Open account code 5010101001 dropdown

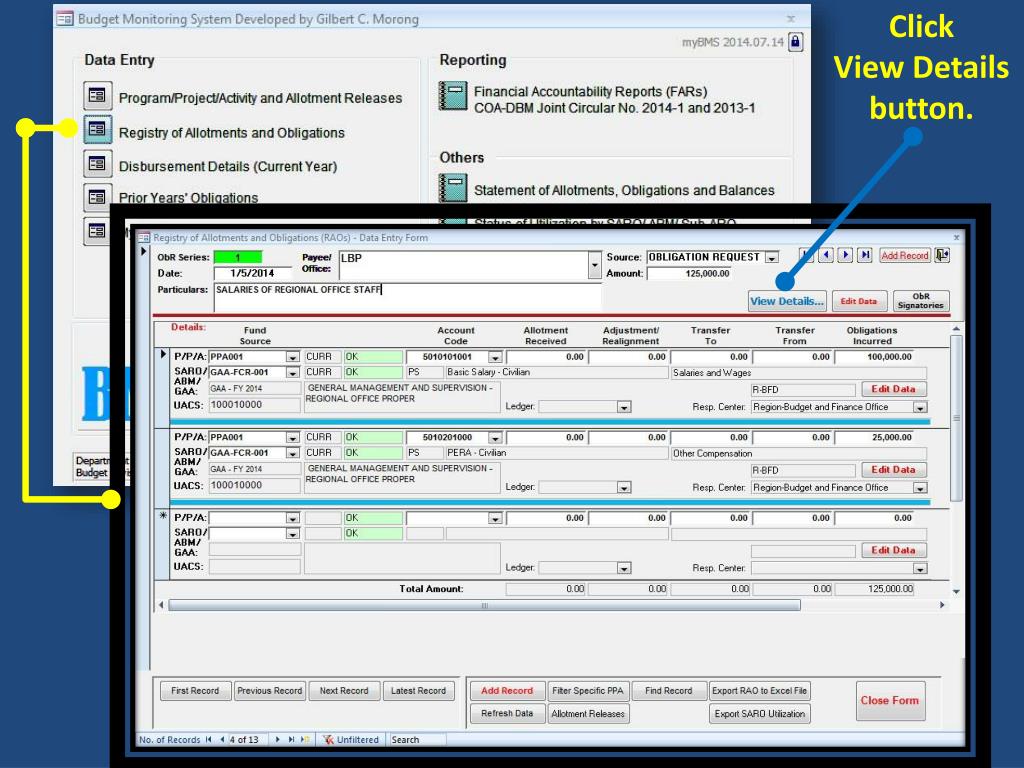coord(495,357)
